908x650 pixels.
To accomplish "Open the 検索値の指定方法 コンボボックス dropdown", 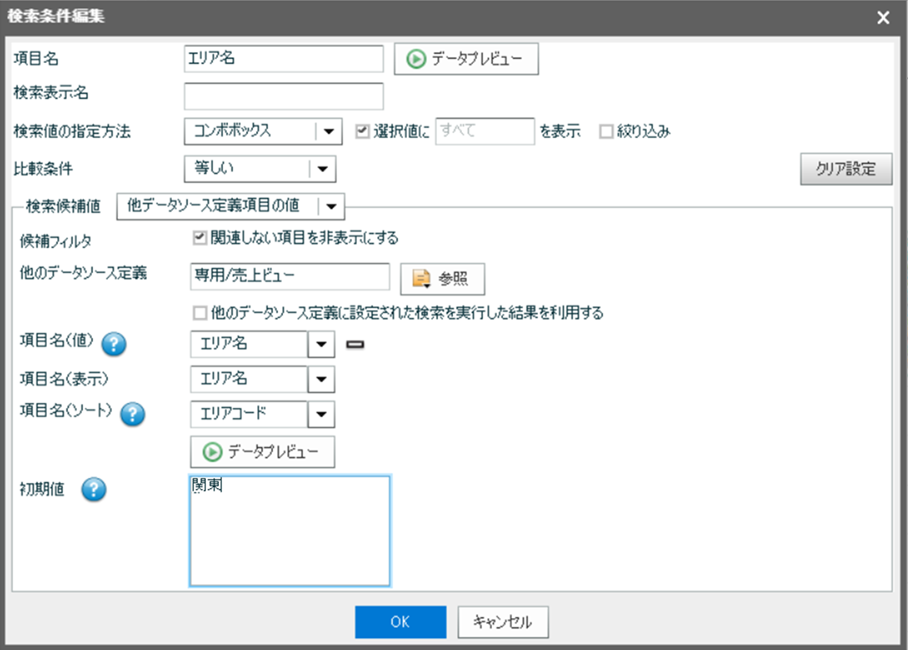I will (326, 131).
